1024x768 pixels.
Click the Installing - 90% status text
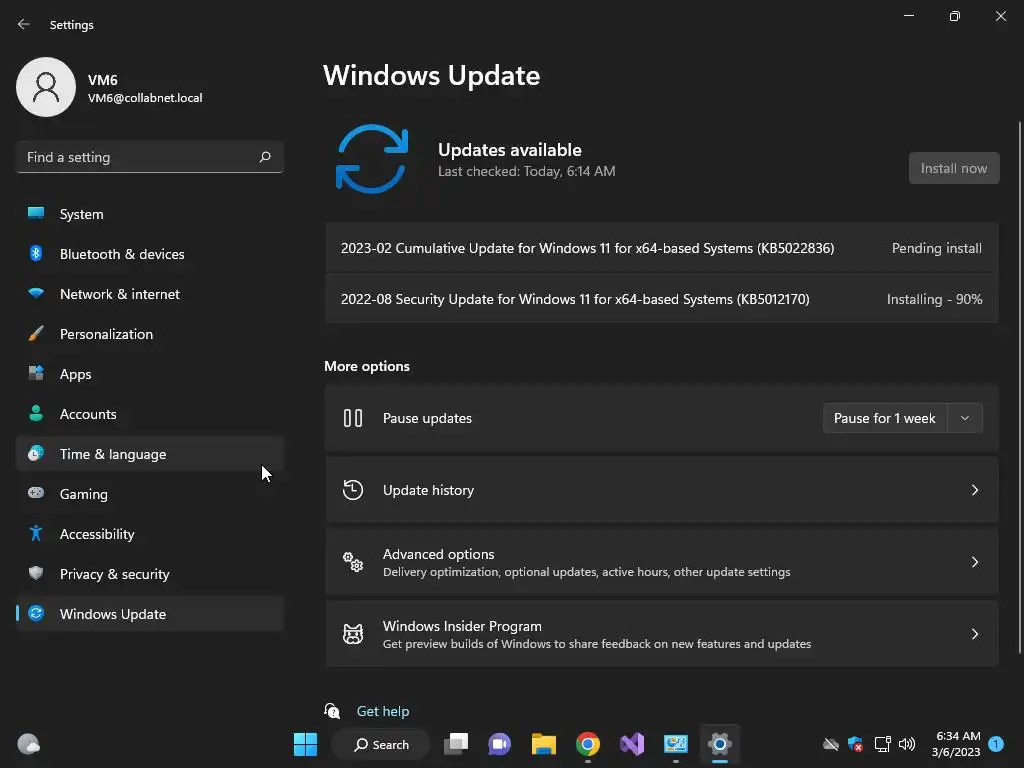935,299
